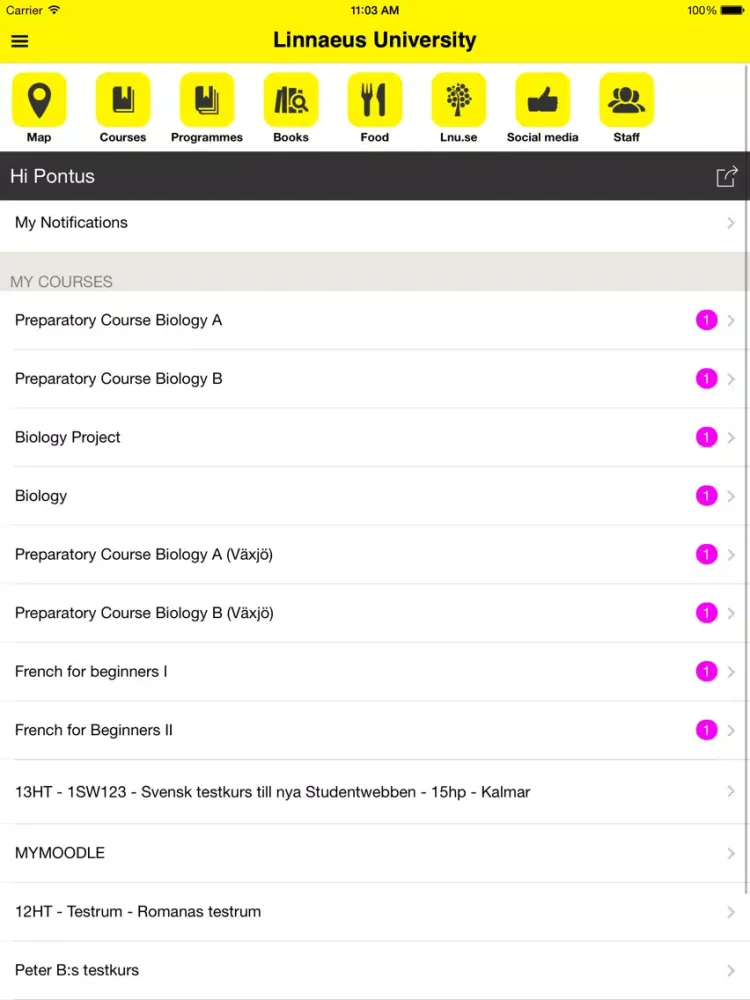Click the share icon beside Hi Pontus

click(x=726, y=176)
